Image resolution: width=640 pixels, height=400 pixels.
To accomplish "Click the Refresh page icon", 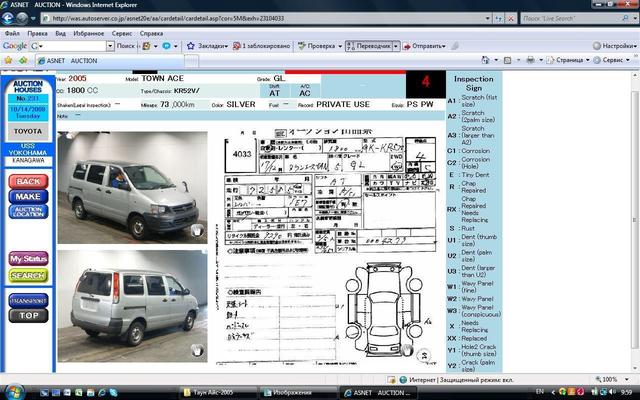I will tap(499, 18).
